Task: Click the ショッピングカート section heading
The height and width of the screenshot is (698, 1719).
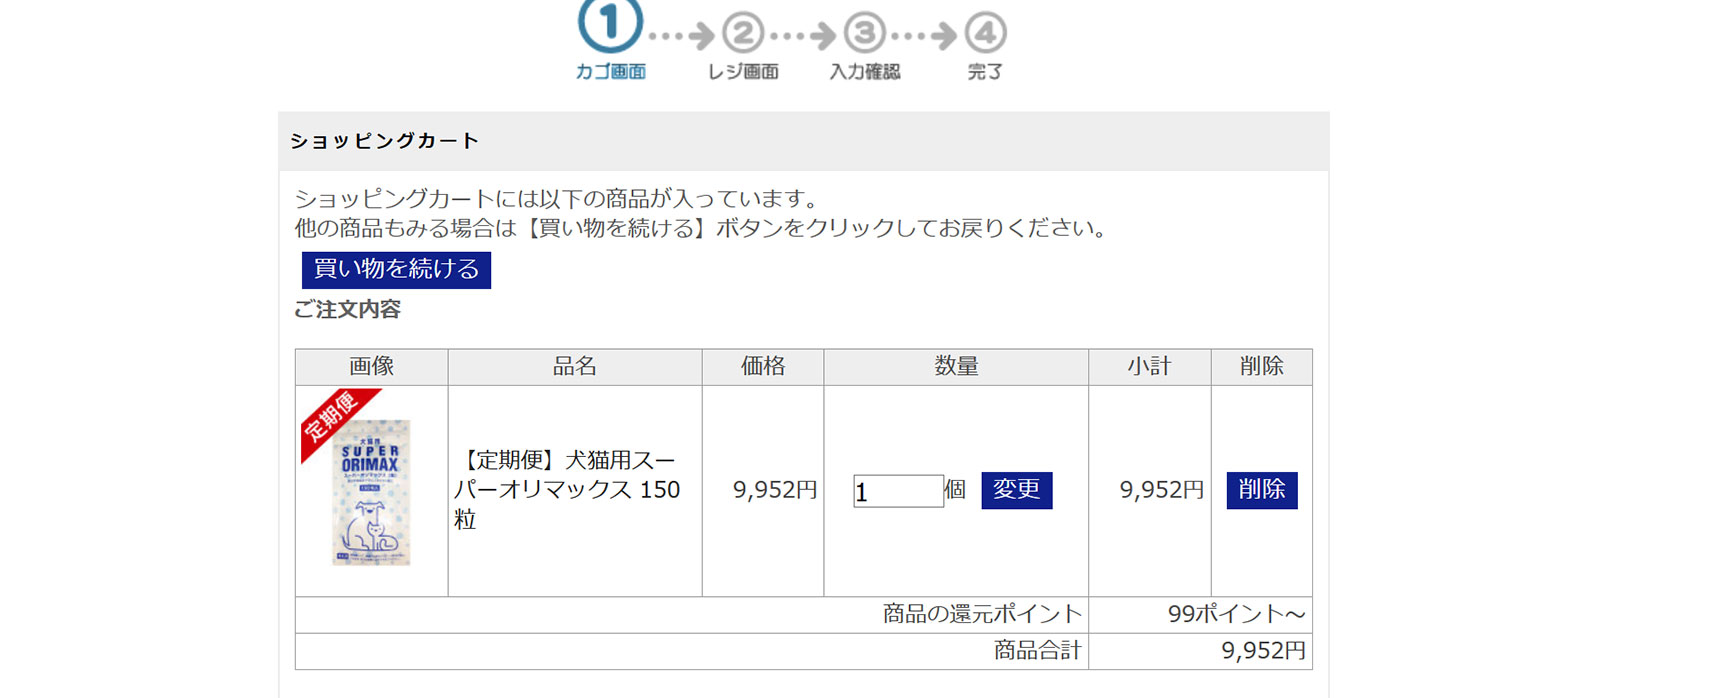Action: point(384,141)
